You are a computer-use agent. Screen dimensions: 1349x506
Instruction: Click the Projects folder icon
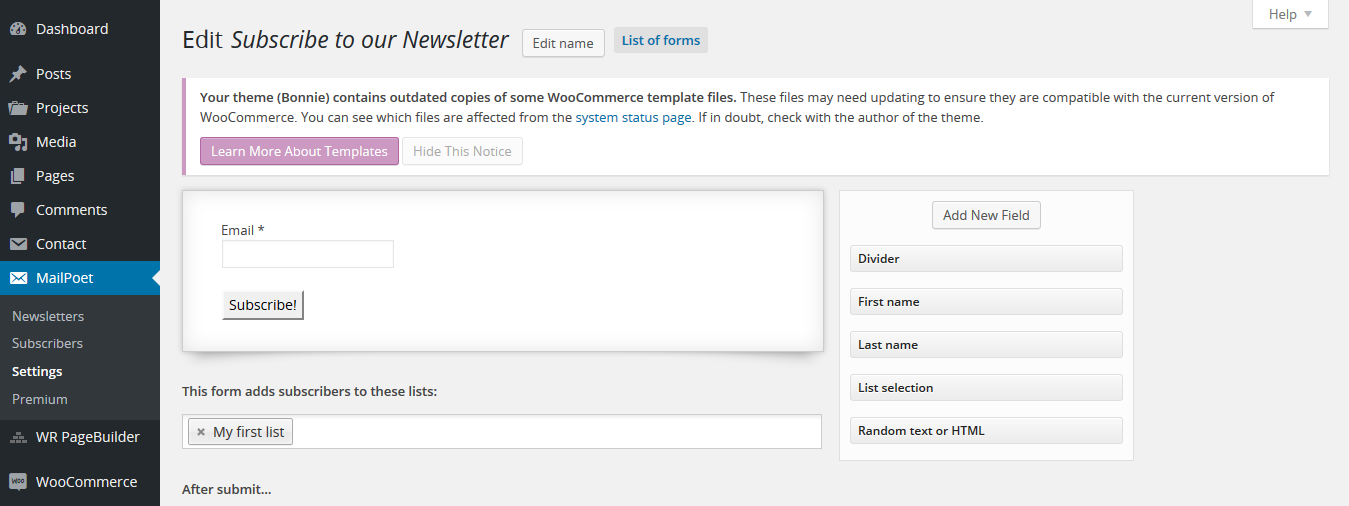click(18, 108)
